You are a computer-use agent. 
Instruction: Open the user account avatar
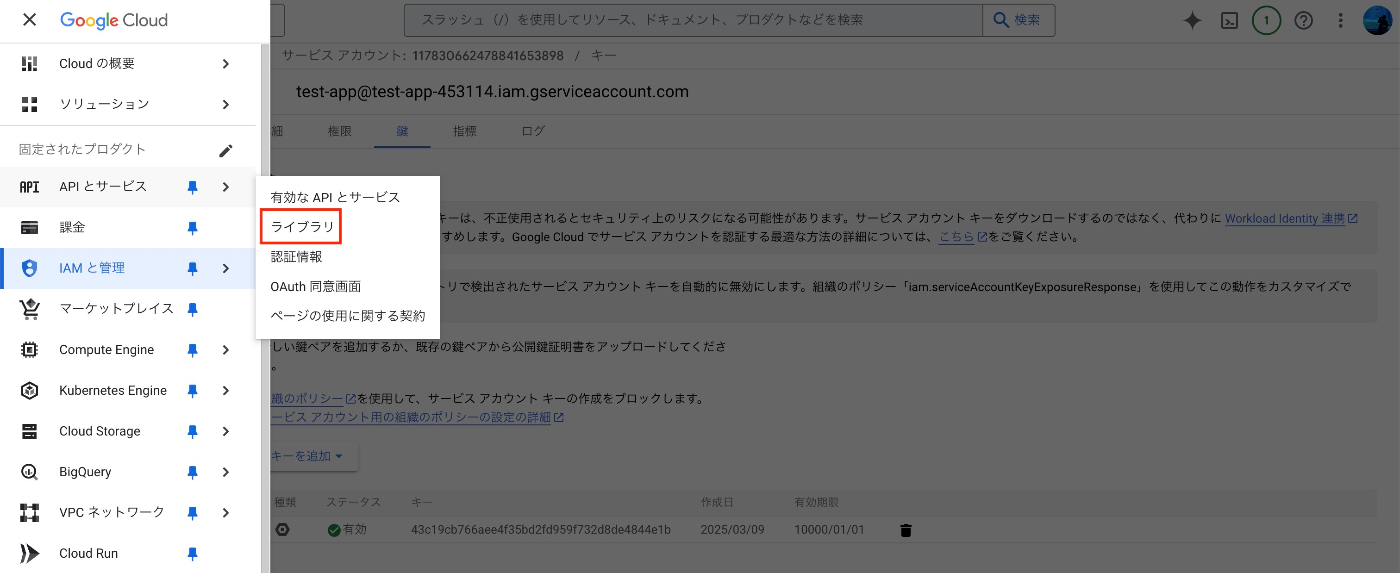[1377, 20]
